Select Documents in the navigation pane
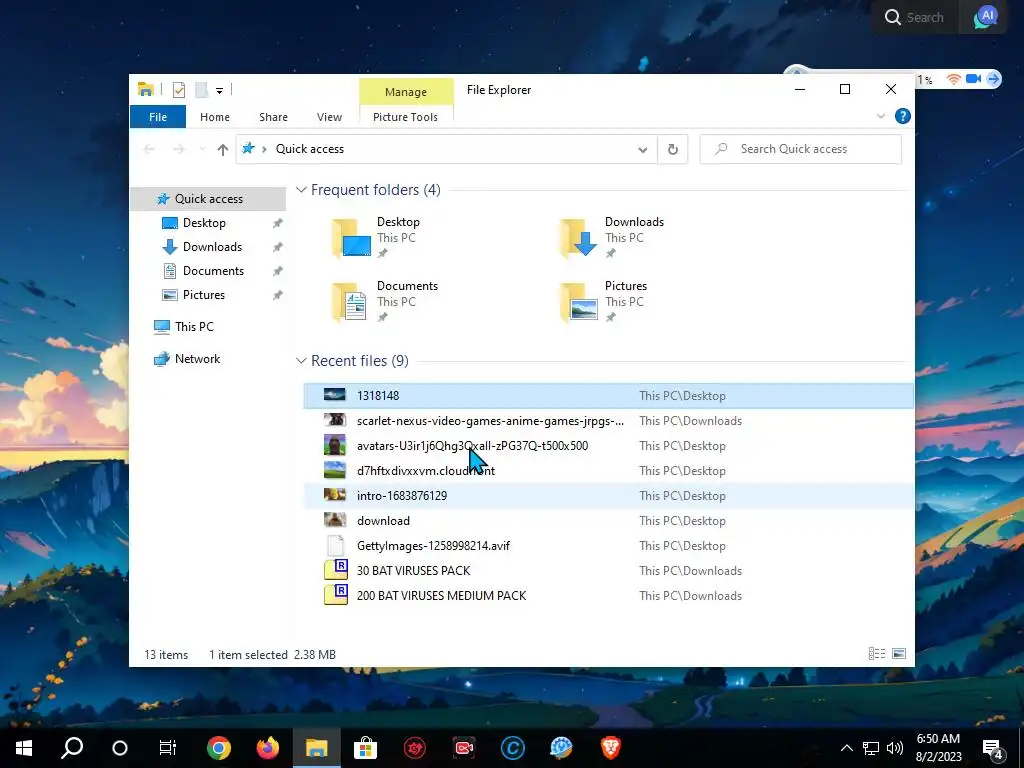 [213, 271]
